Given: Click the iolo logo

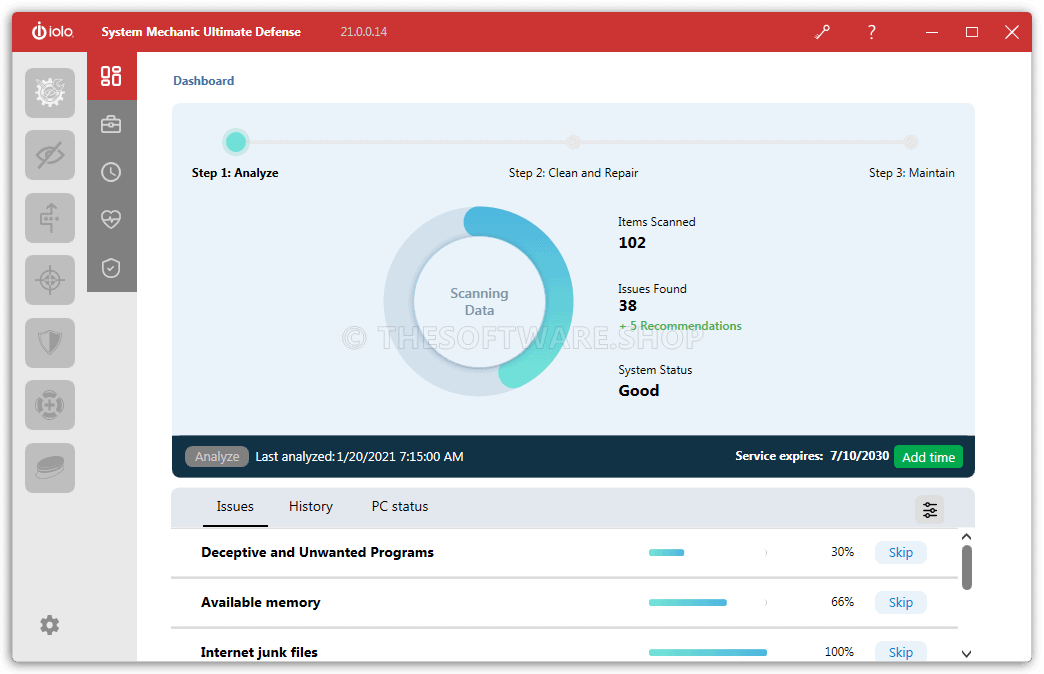Looking at the screenshot, I should tap(53, 31).
